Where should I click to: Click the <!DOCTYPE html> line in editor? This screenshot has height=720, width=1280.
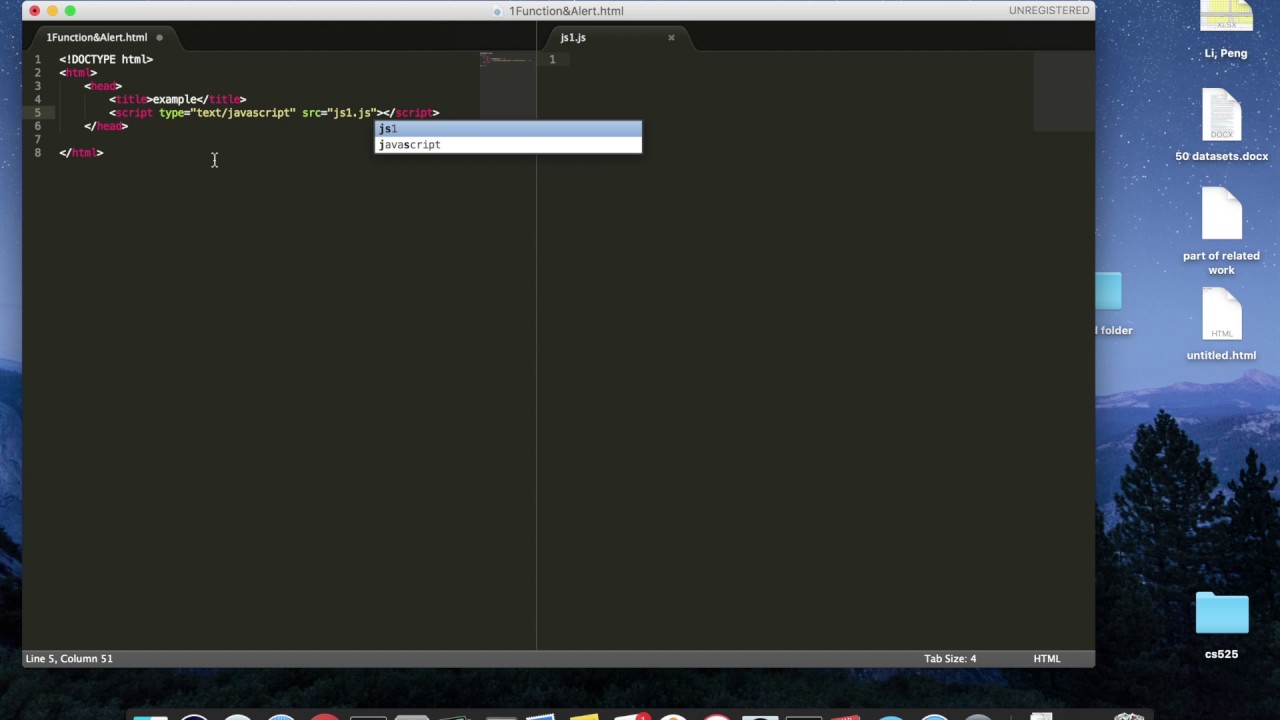point(106,59)
